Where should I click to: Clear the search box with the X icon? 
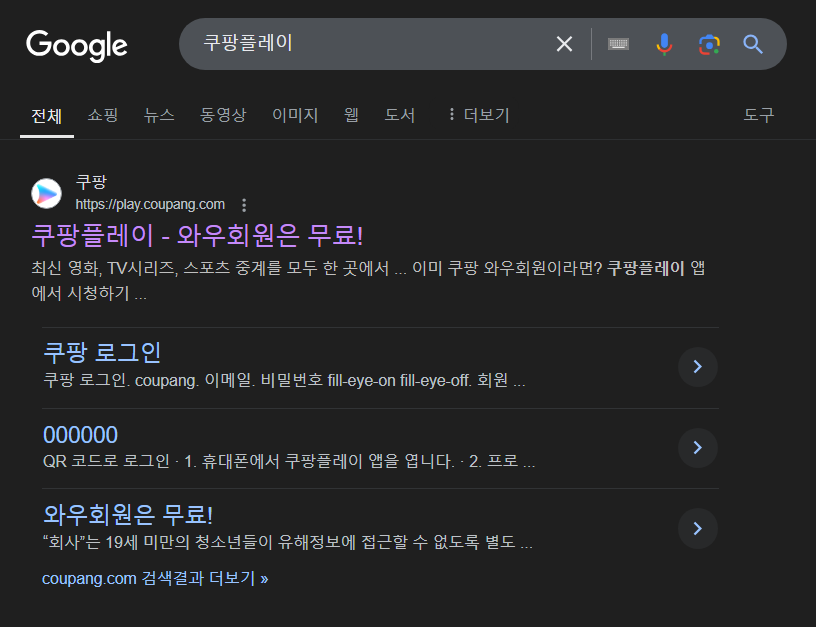564,44
